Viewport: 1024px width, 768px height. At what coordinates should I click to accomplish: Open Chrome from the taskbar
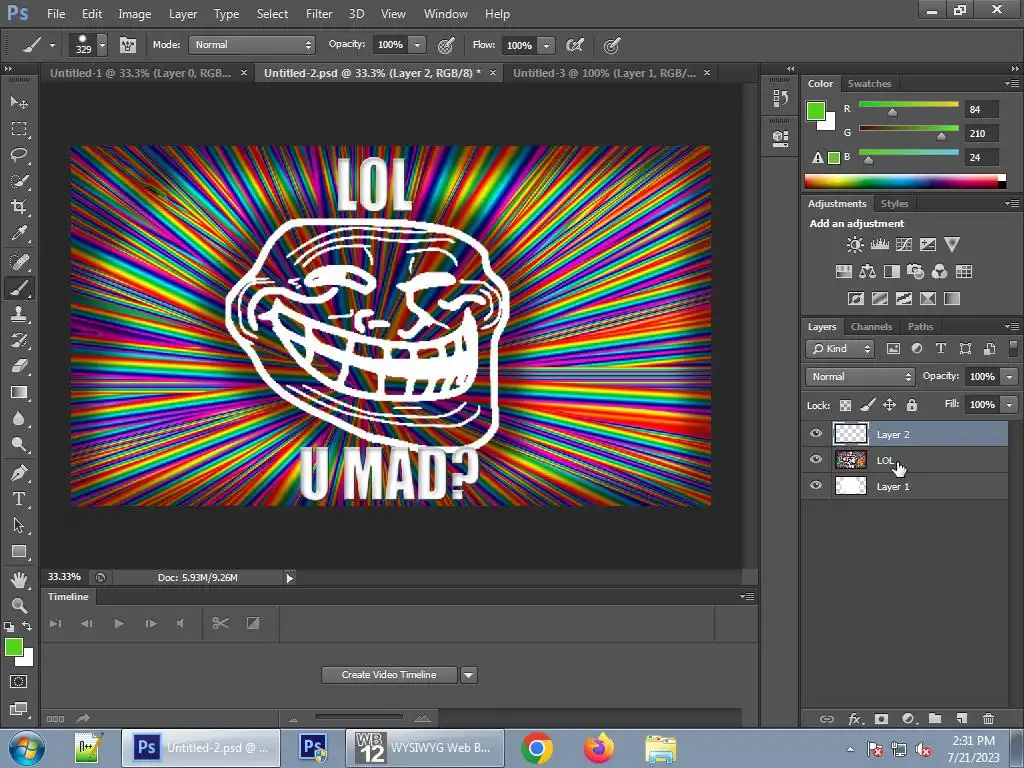click(x=537, y=748)
